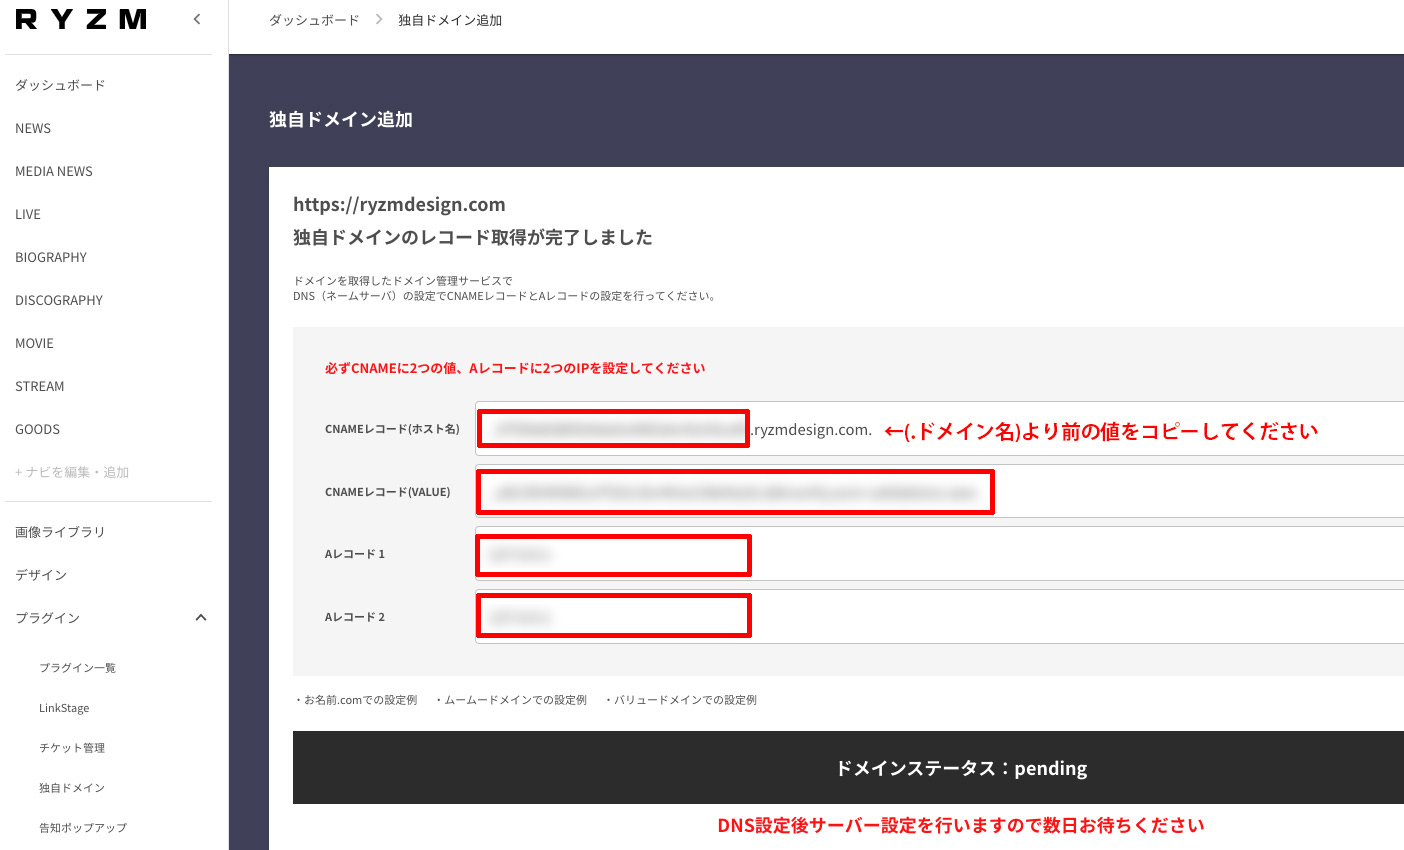The image size is (1404, 850).
Task: Open the デザイン sidebar item
Action: point(41,575)
